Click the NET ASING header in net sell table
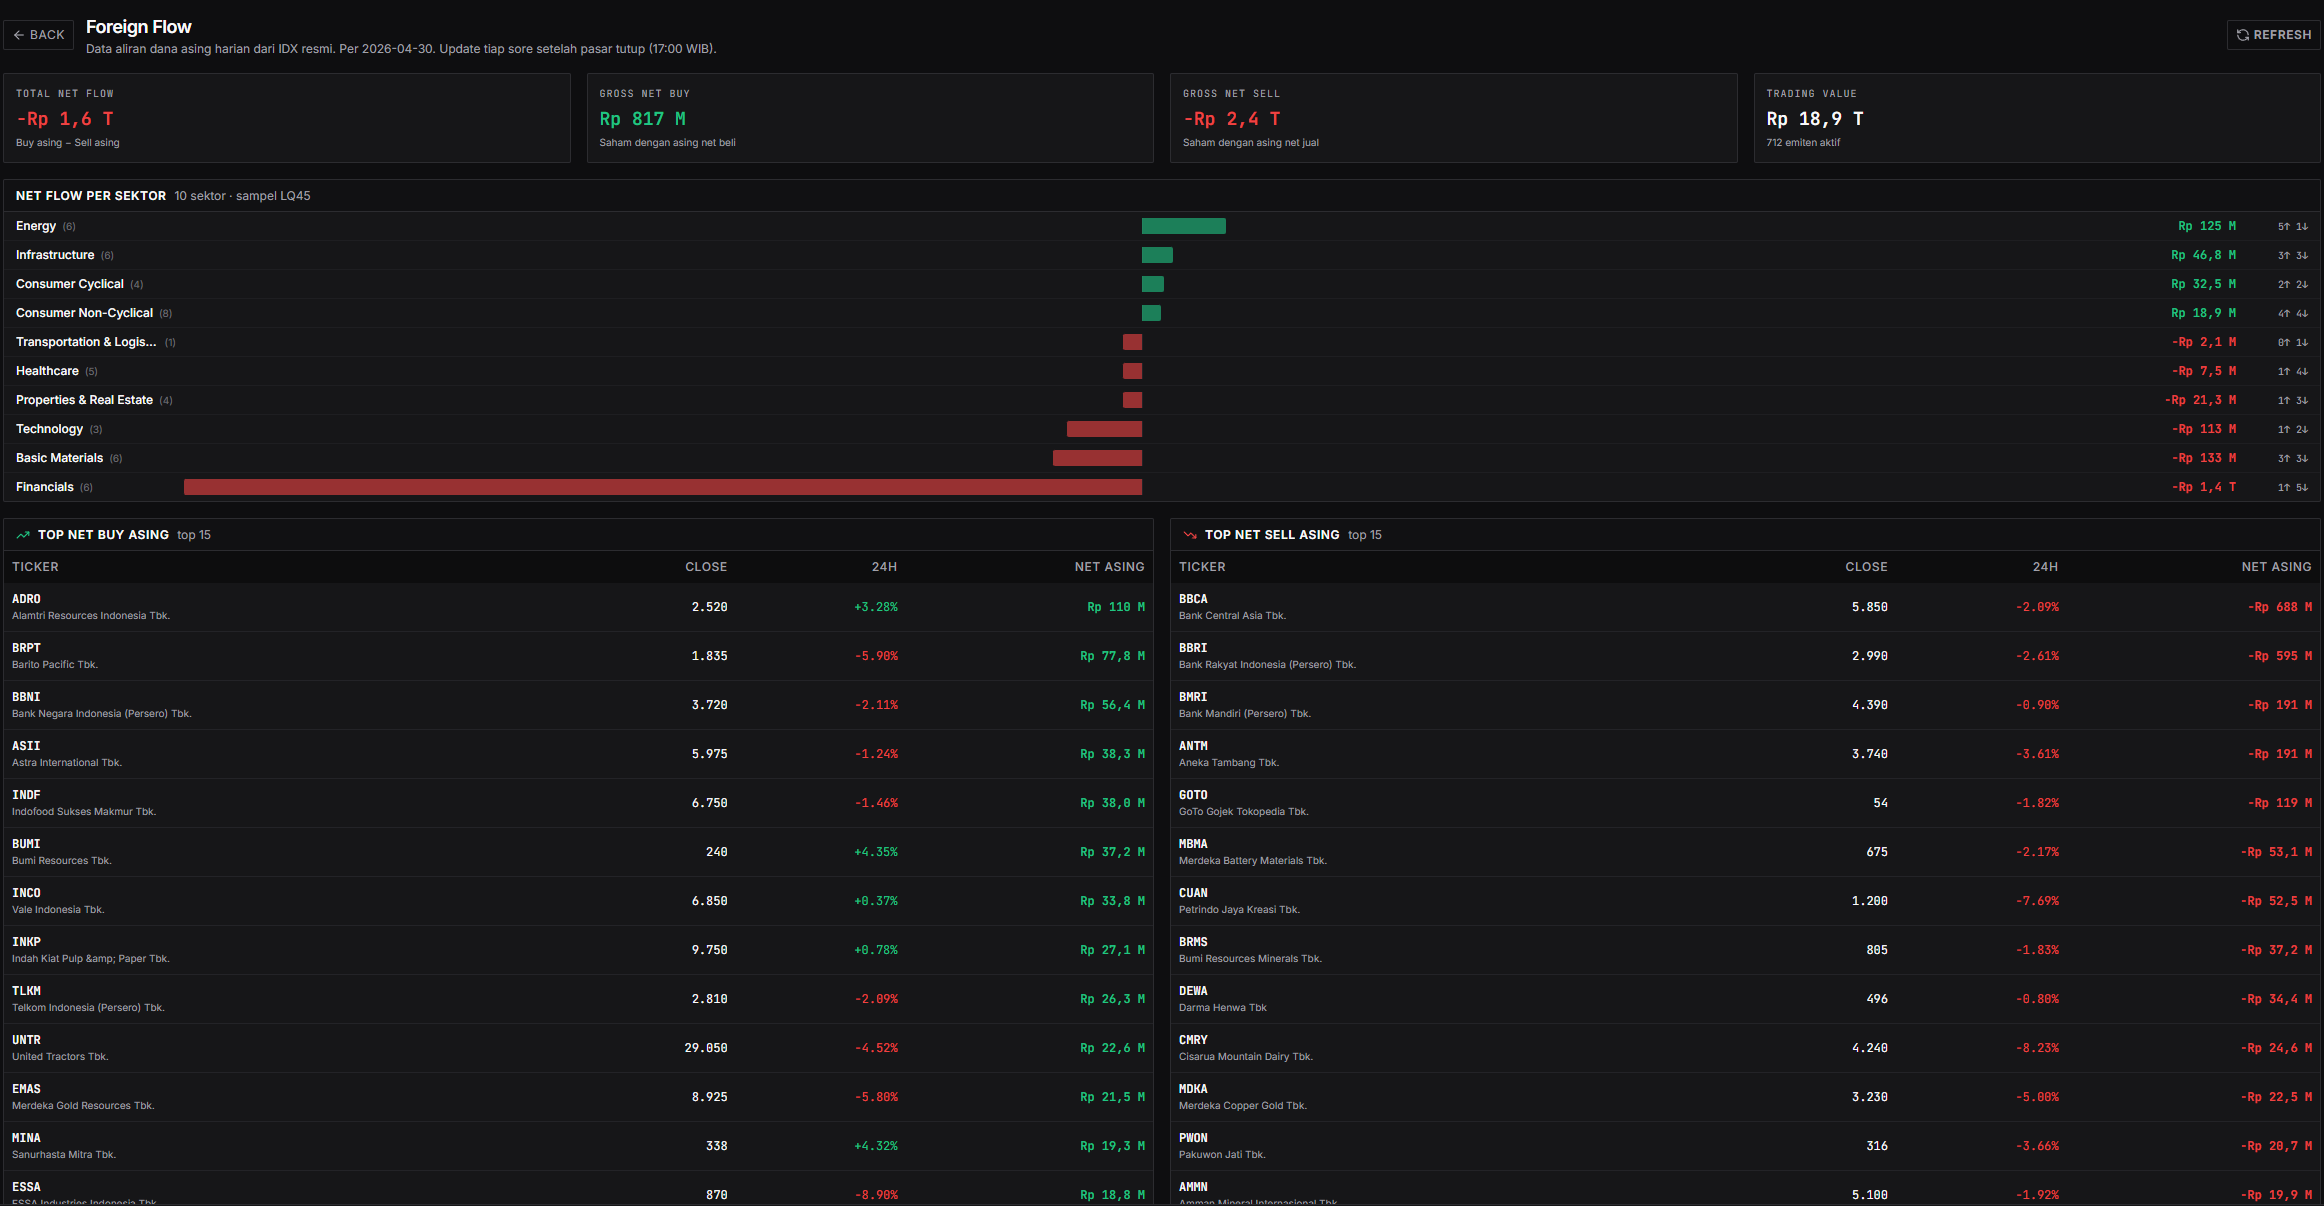 coord(2277,567)
